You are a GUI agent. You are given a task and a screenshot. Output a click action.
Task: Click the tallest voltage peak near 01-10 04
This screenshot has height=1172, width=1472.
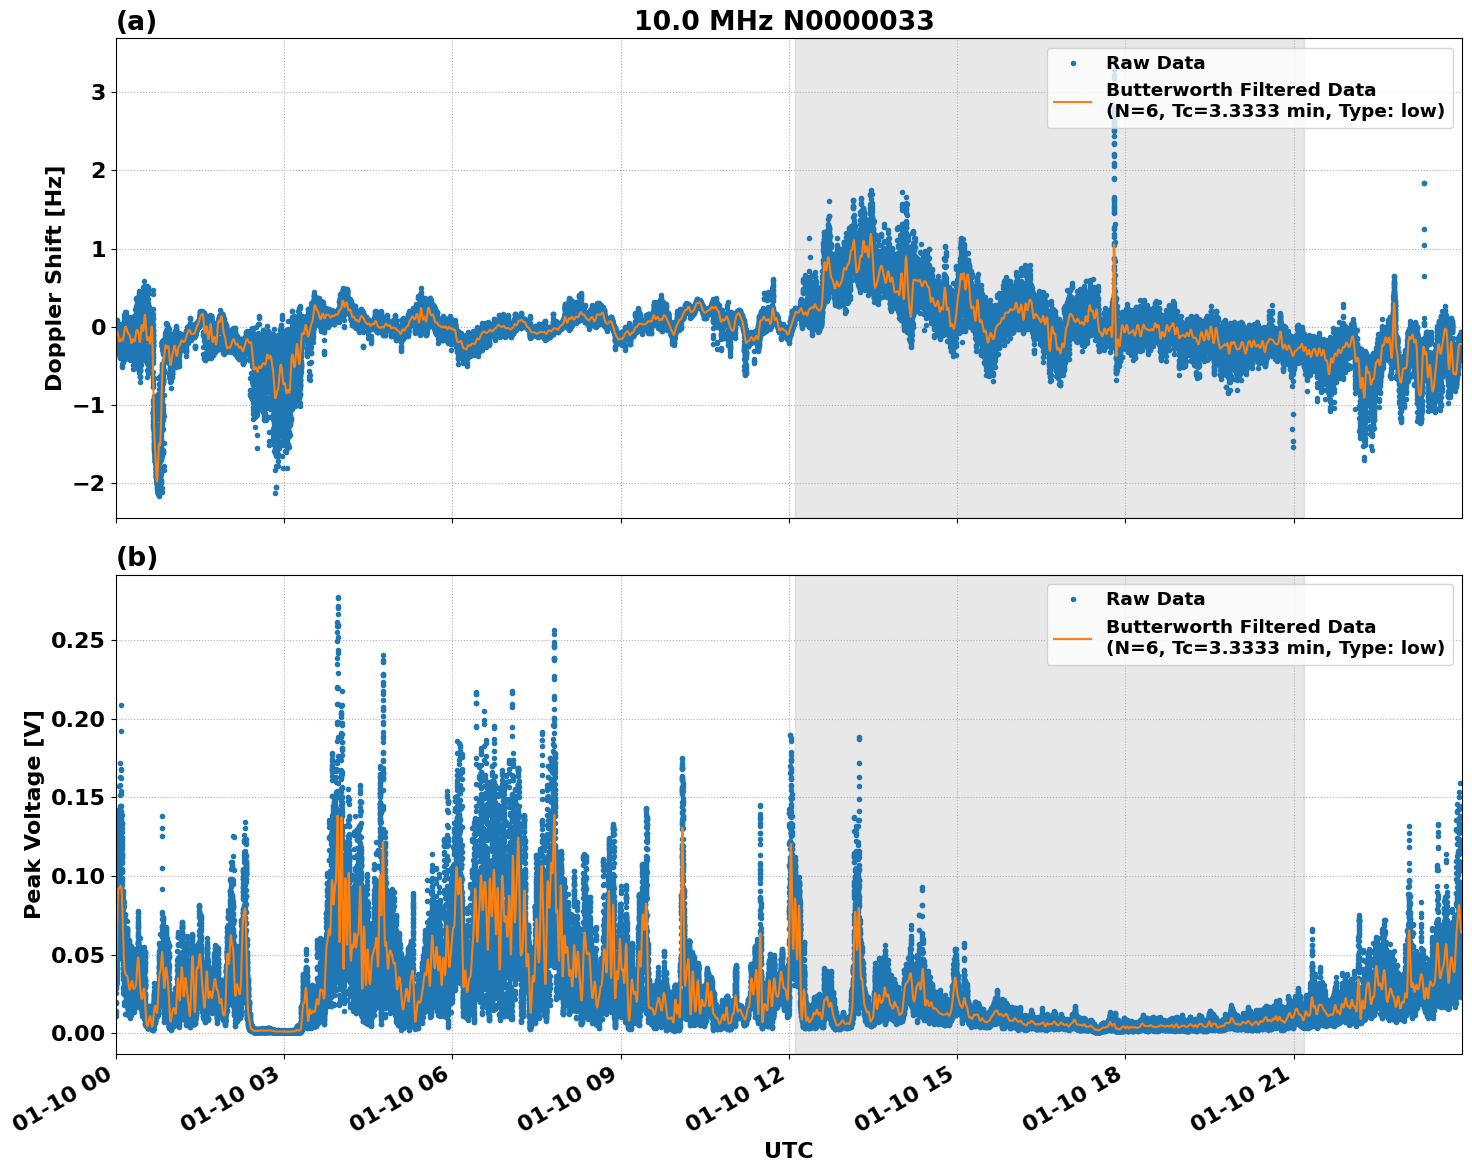coord(338,600)
